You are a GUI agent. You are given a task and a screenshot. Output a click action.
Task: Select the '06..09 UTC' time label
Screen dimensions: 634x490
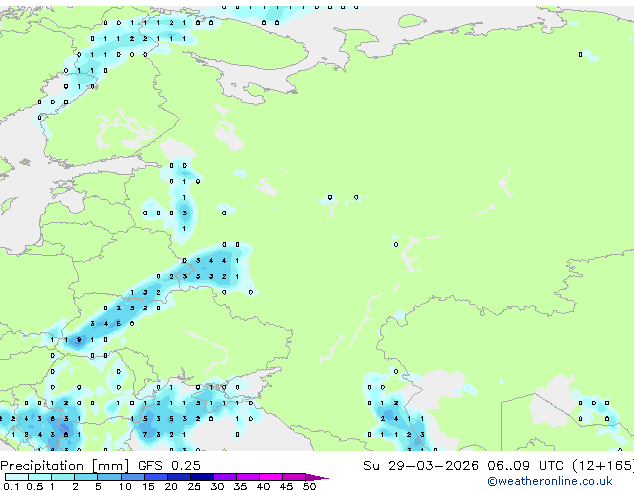point(525,466)
